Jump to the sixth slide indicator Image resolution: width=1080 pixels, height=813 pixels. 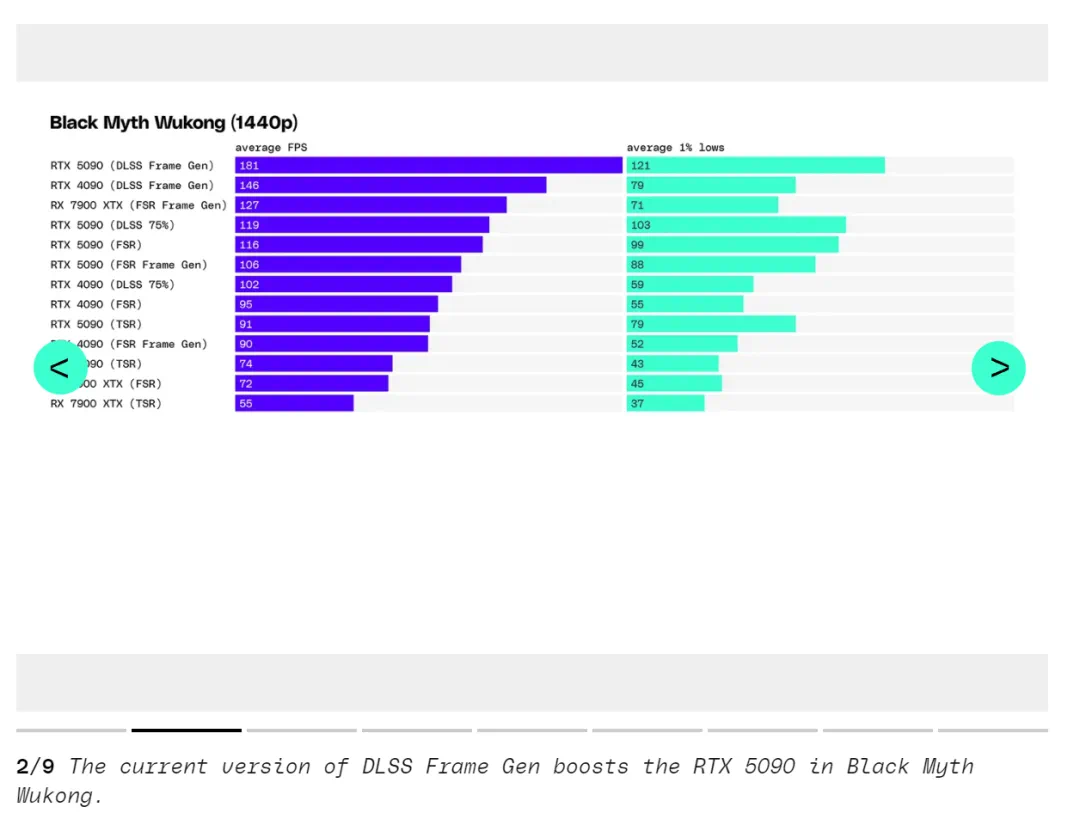point(647,730)
